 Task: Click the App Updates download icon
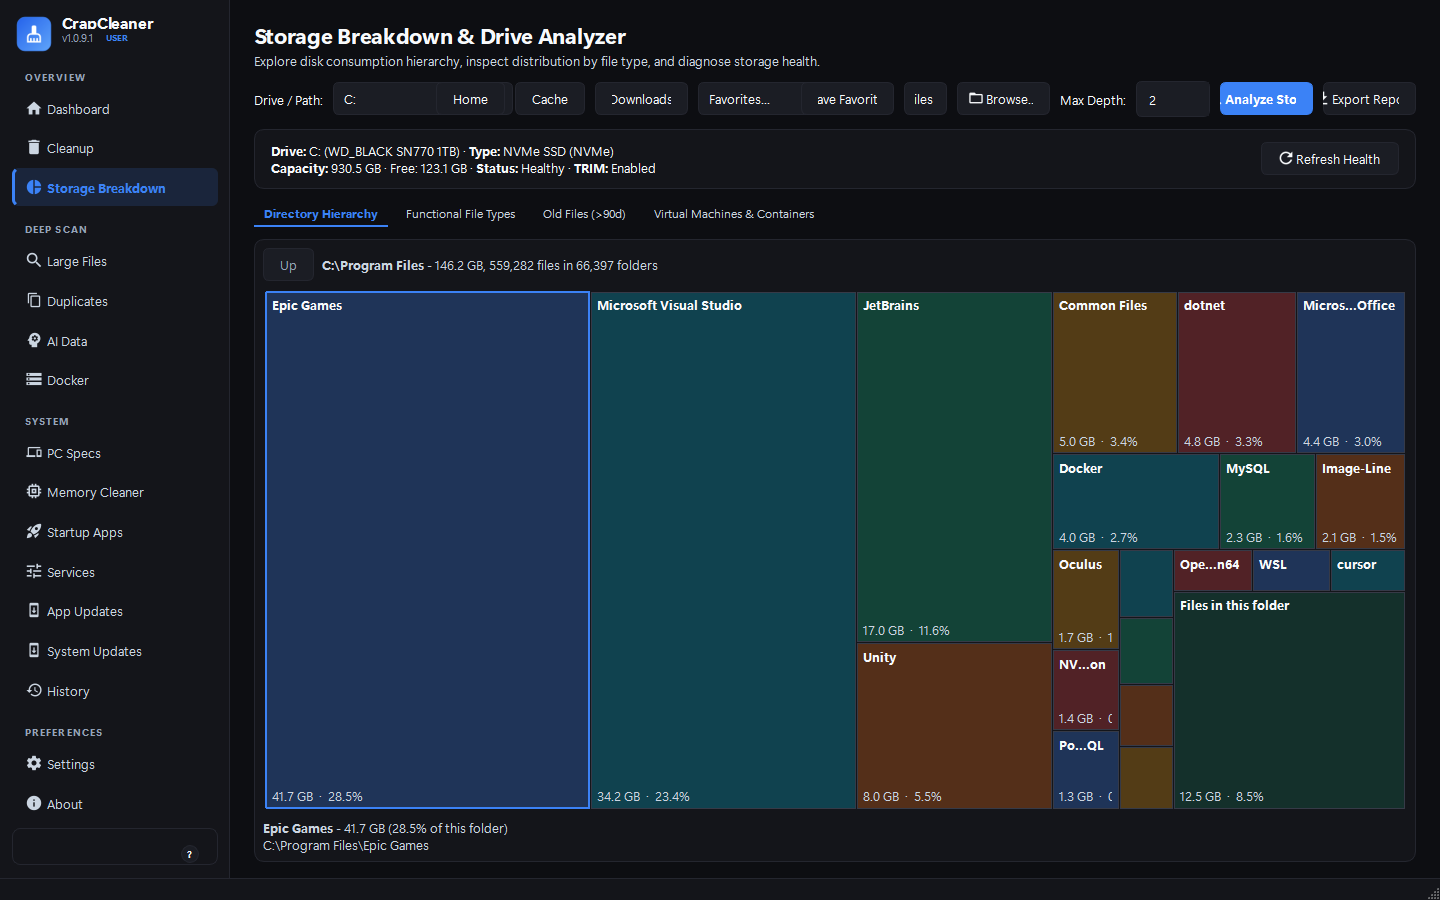point(34,611)
